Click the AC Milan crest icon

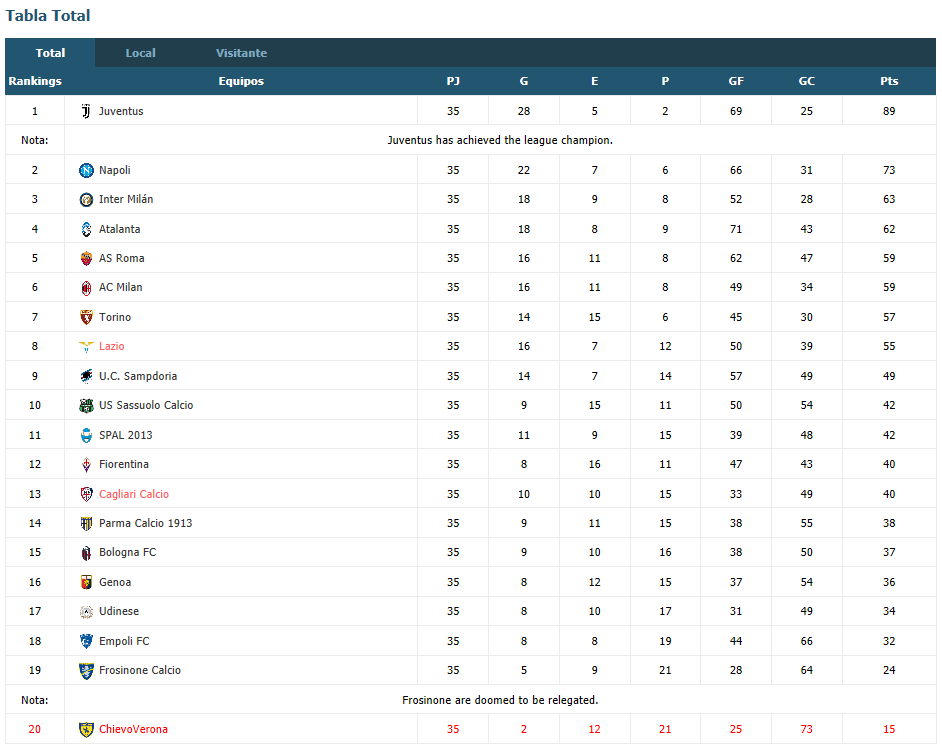(86, 288)
